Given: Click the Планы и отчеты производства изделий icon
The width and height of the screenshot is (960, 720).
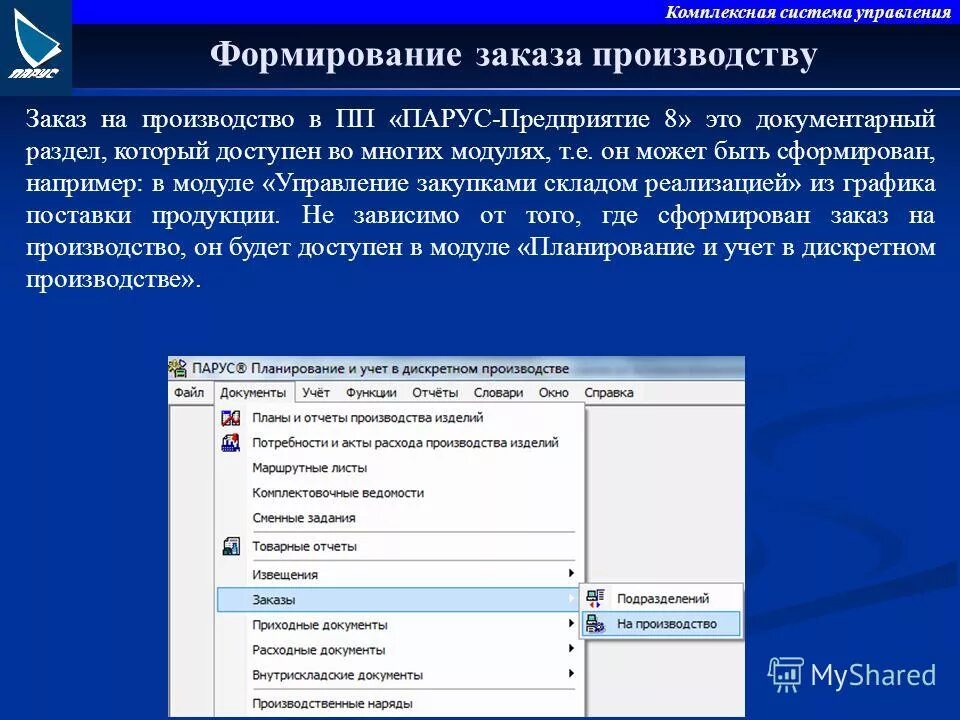Looking at the screenshot, I should (230, 419).
